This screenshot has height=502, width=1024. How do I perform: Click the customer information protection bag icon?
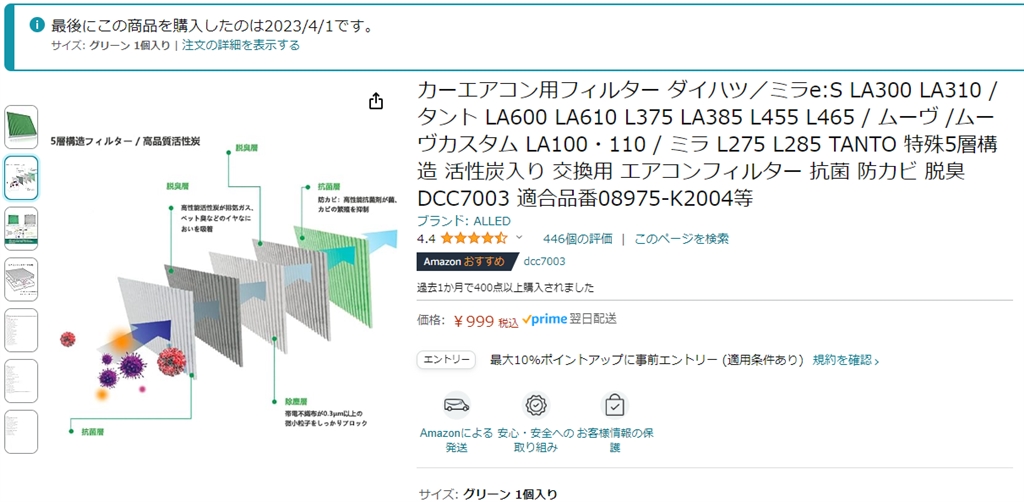pyautogui.click(x=615, y=405)
